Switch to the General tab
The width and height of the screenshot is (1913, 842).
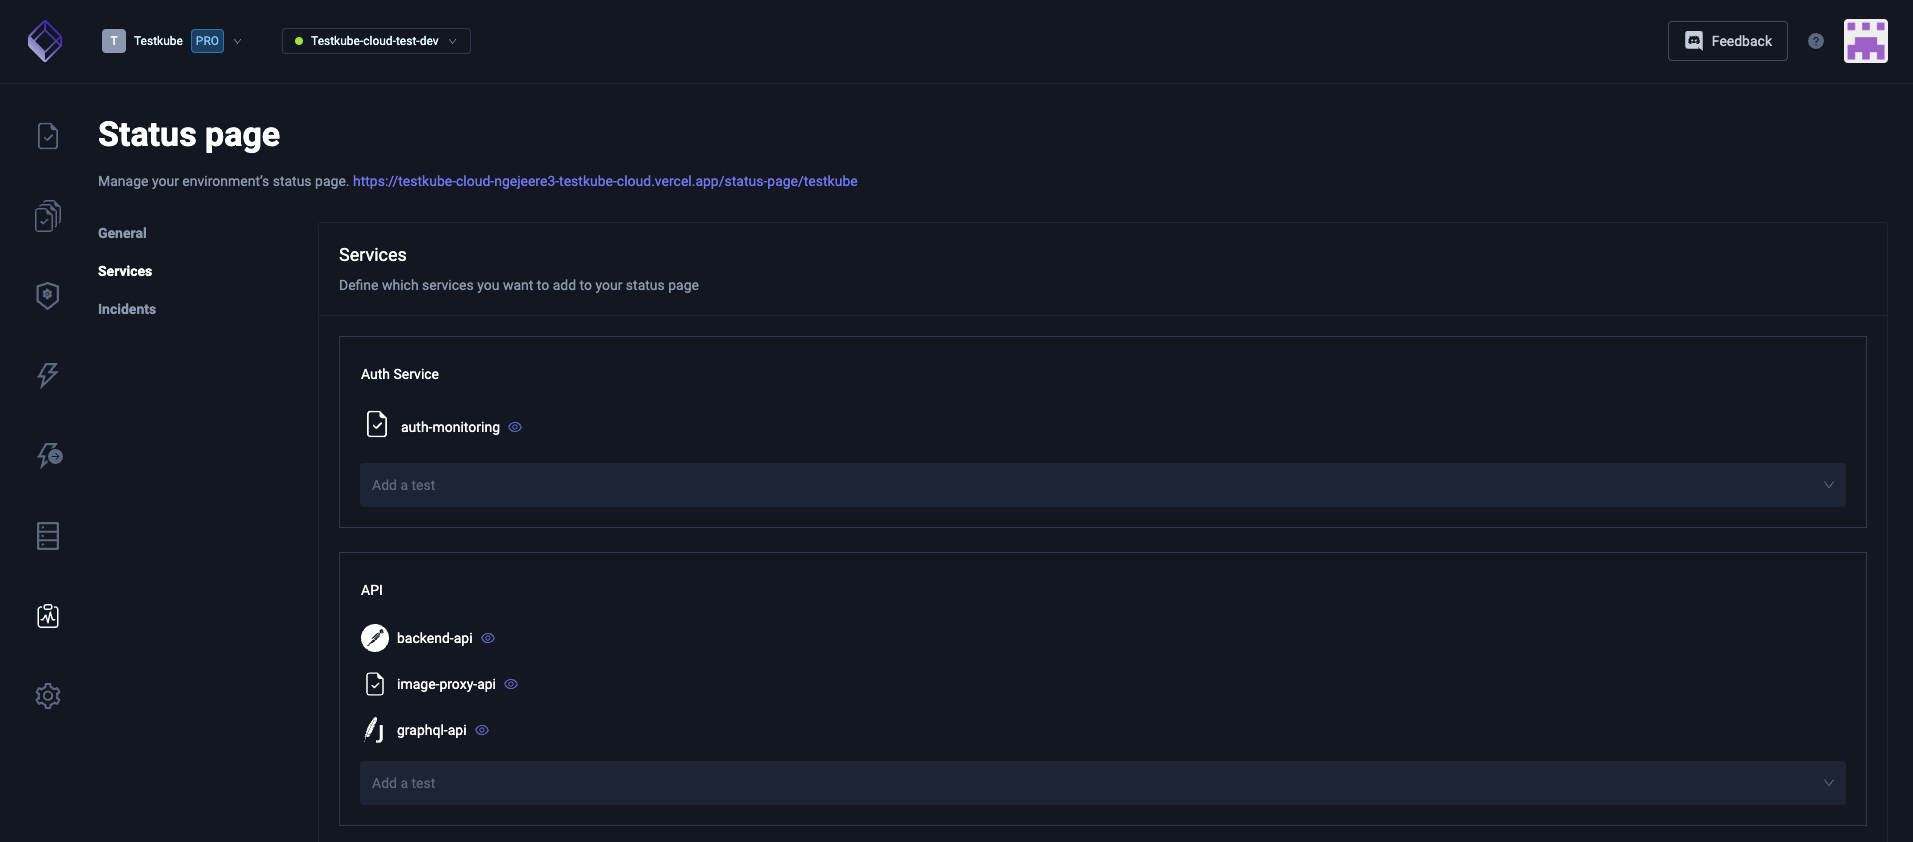[x=122, y=233]
